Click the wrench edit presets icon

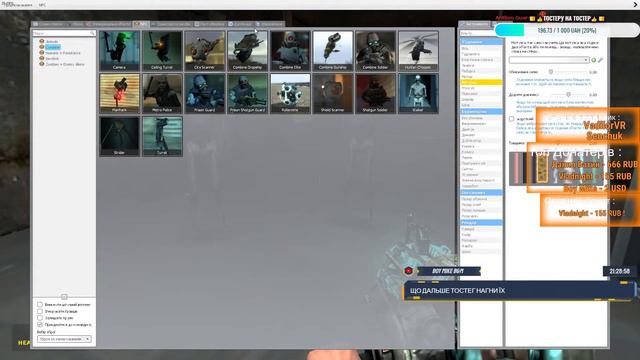600,60
